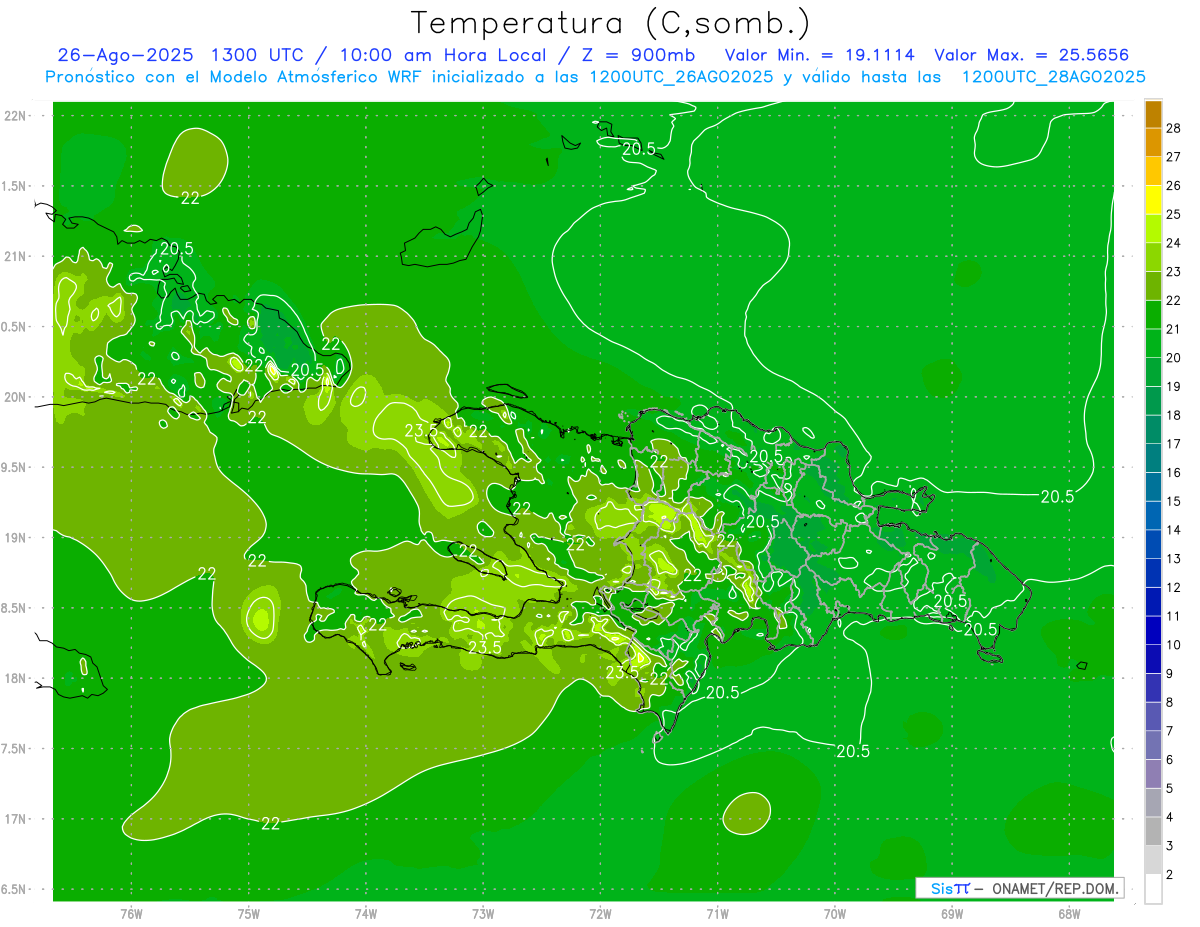Screen dimensions: 1200x927
Task: Pick the lime swatch between 24 and 25
Action: pos(1153,229)
